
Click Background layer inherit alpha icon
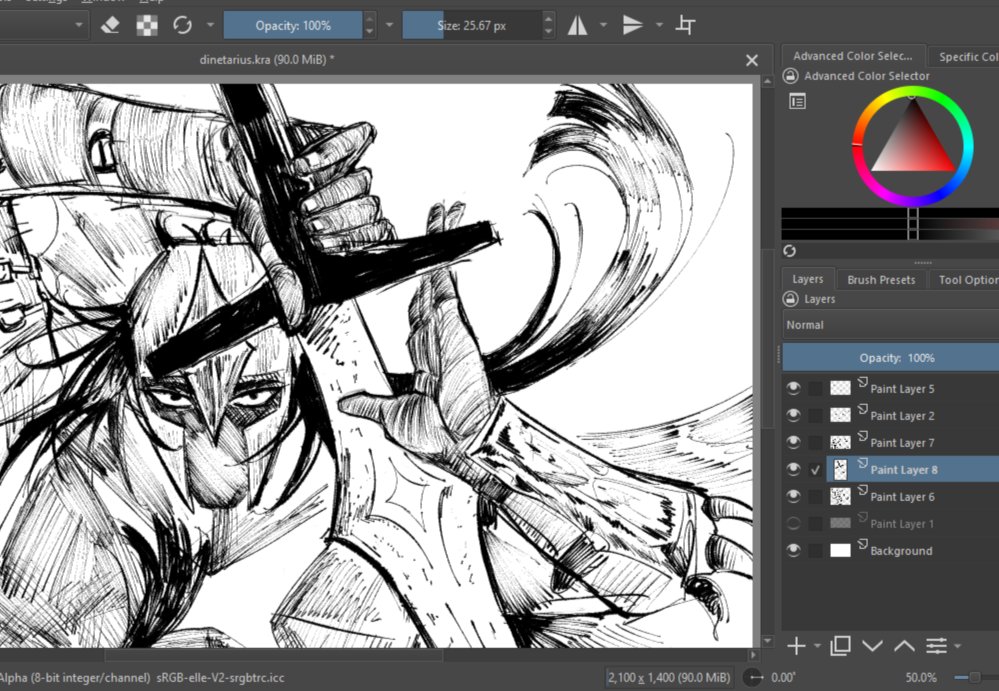coord(862,545)
